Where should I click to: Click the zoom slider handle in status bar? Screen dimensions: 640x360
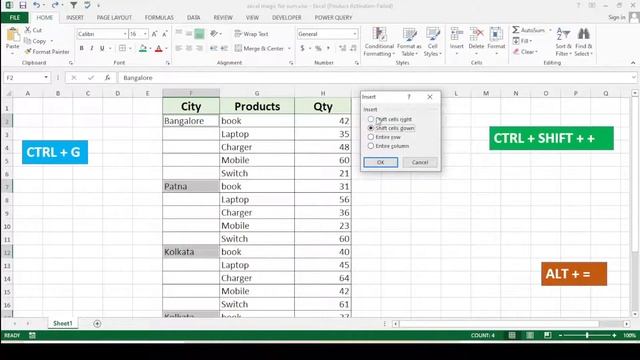(x=587, y=336)
